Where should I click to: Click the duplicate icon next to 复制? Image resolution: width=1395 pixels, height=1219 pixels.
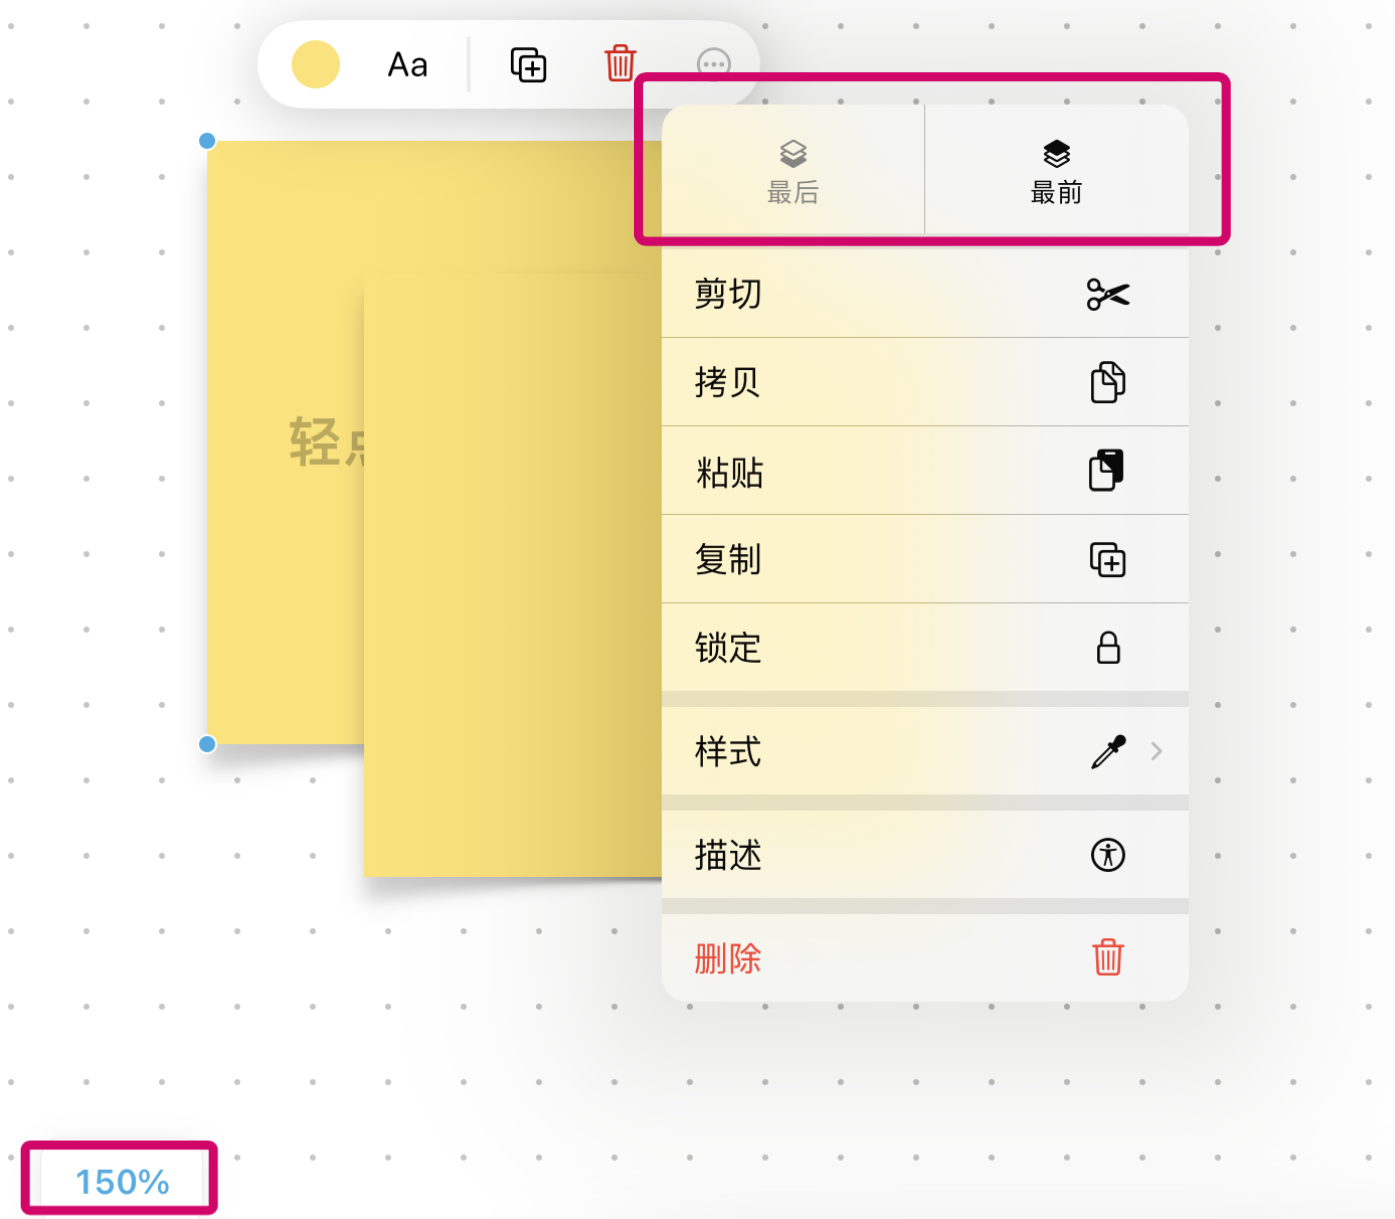coord(1108,560)
